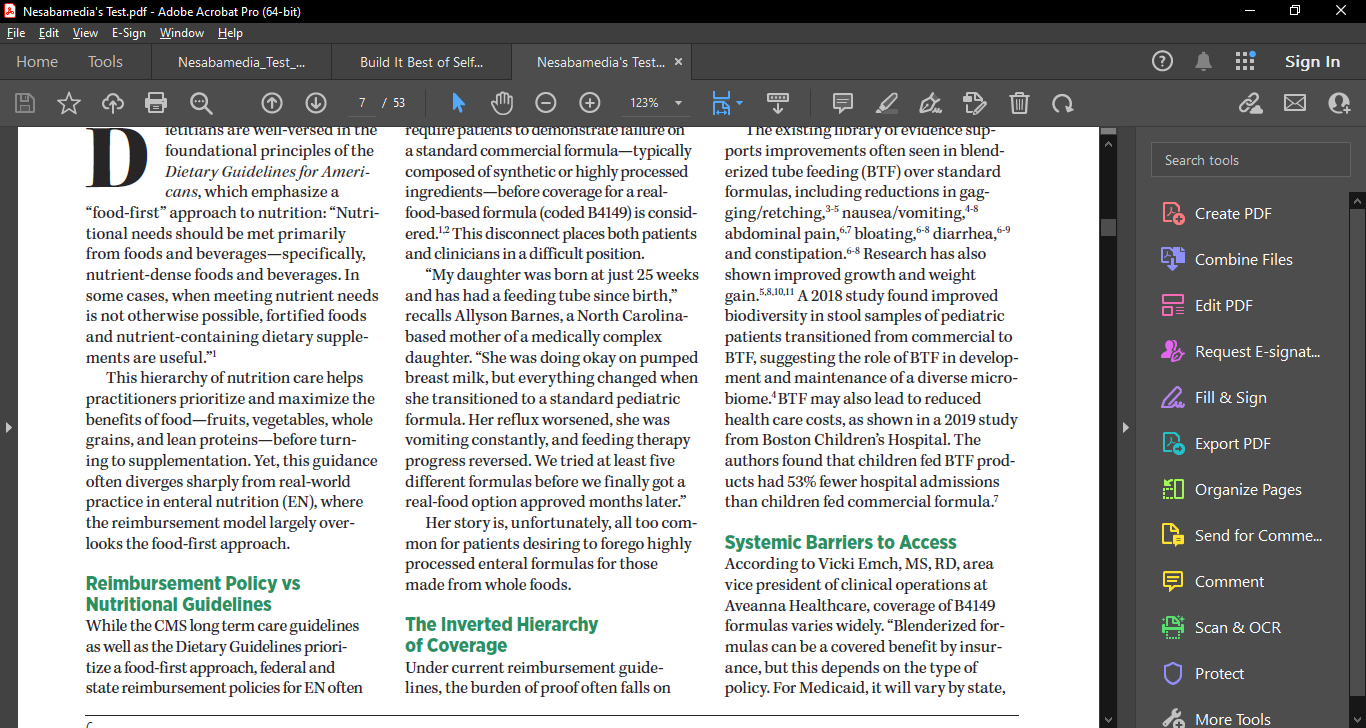
Task: Open the E-Sign menu
Action: (x=128, y=33)
